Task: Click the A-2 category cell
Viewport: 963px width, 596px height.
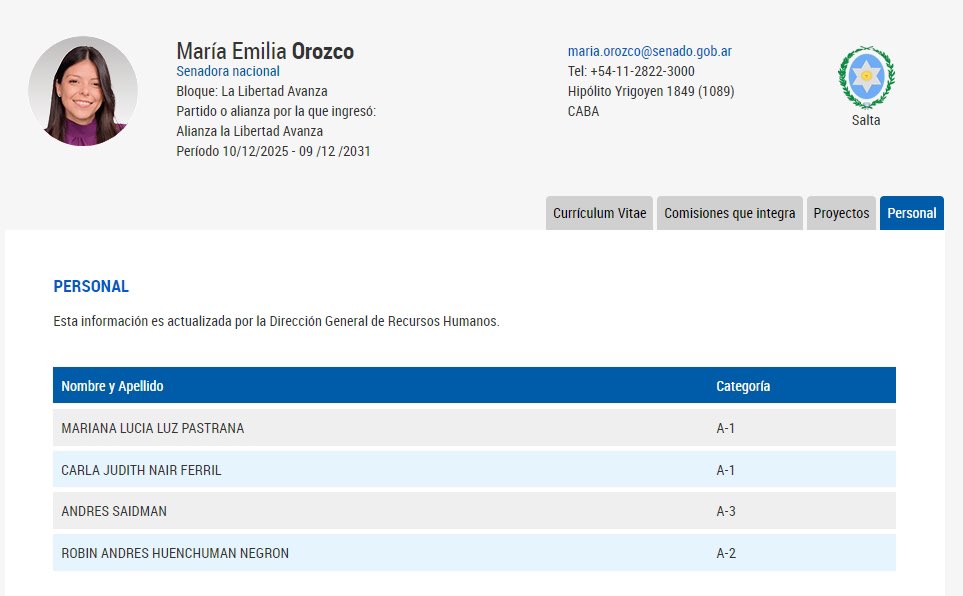Action: [x=726, y=553]
